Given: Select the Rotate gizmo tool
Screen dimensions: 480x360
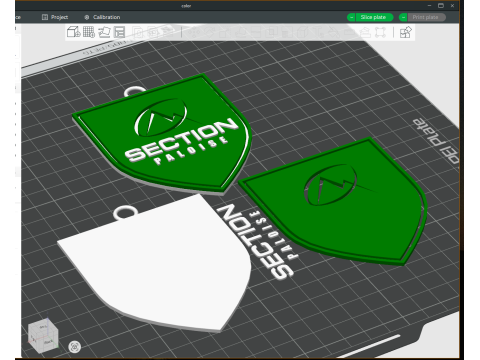Looking at the screenshot, I should pos(210,32).
